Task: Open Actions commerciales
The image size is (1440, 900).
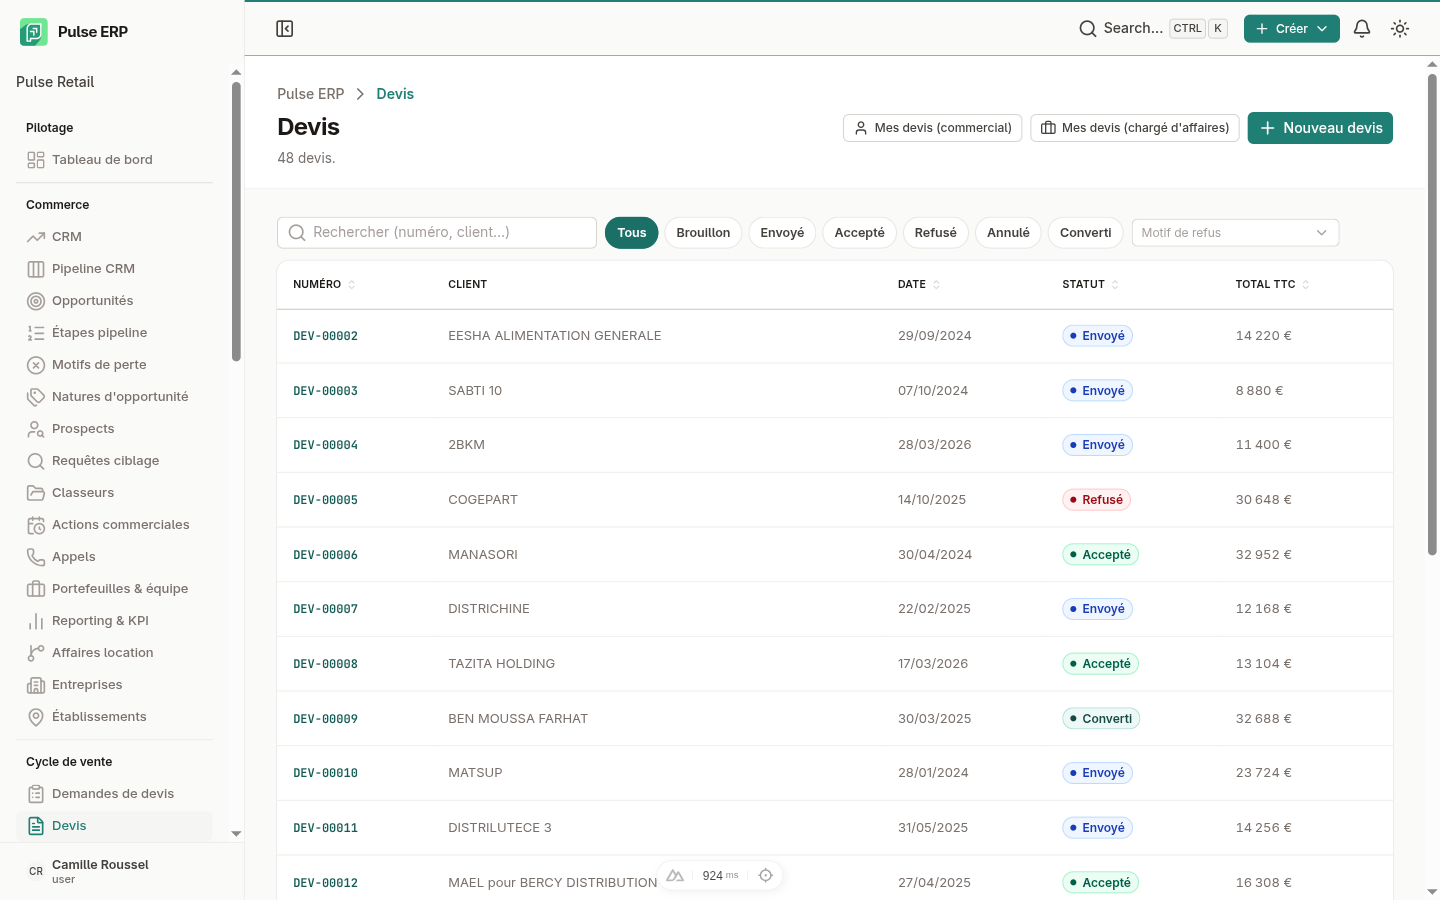Action: [x=114, y=525]
